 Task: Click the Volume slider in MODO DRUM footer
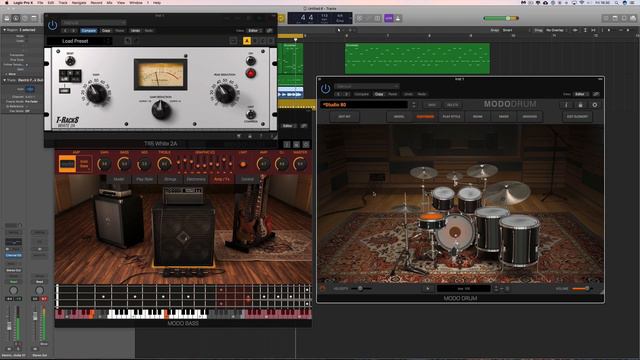tap(581, 289)
